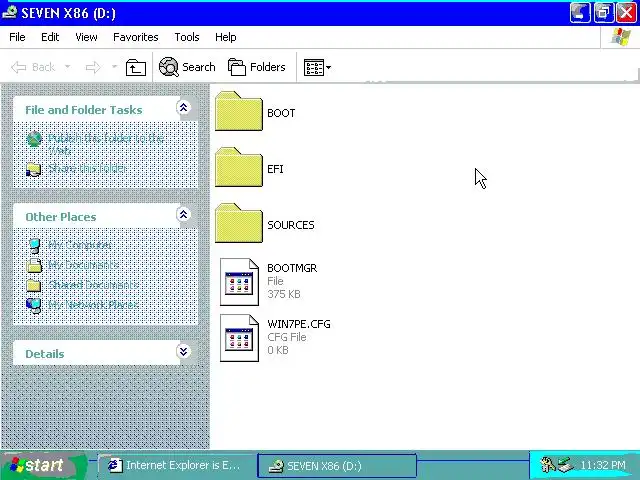Image resolution: width=640 pixels, height=480 pixels.
Task: Click the Windows flag logo in toolbar
Action: click(x=620, y=37)
